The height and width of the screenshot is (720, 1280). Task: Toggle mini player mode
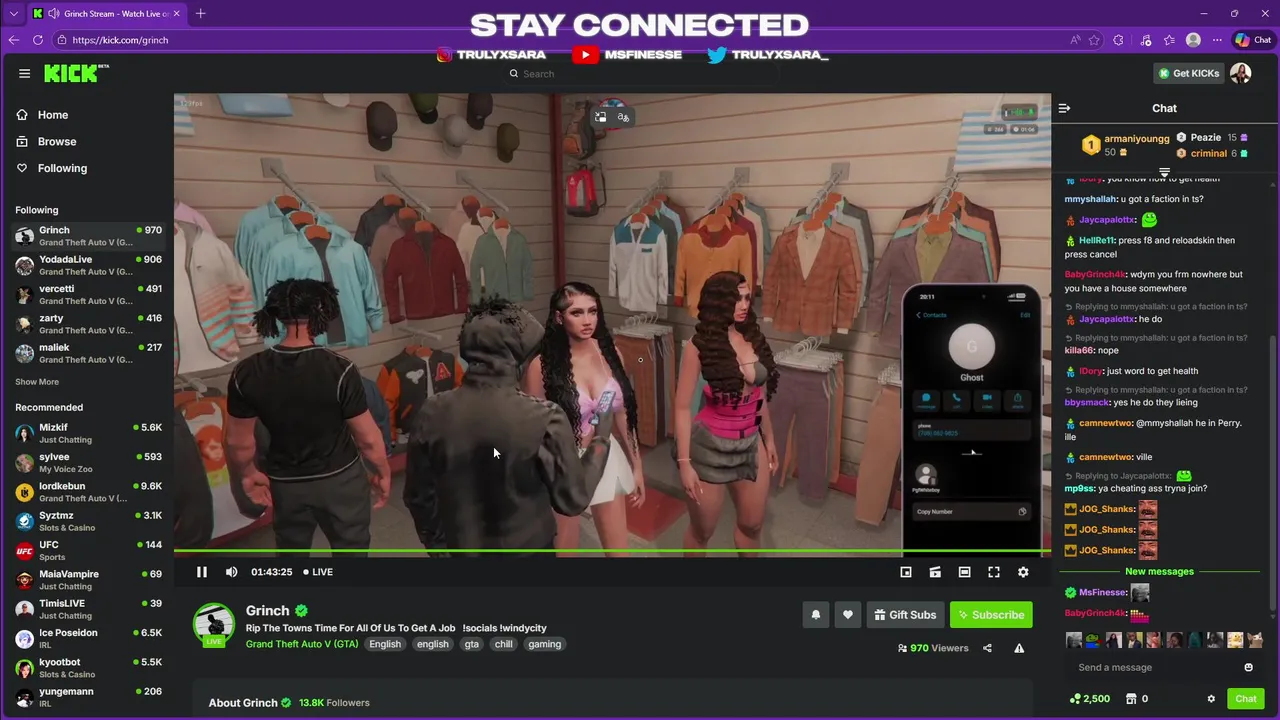tap(906, 572)
